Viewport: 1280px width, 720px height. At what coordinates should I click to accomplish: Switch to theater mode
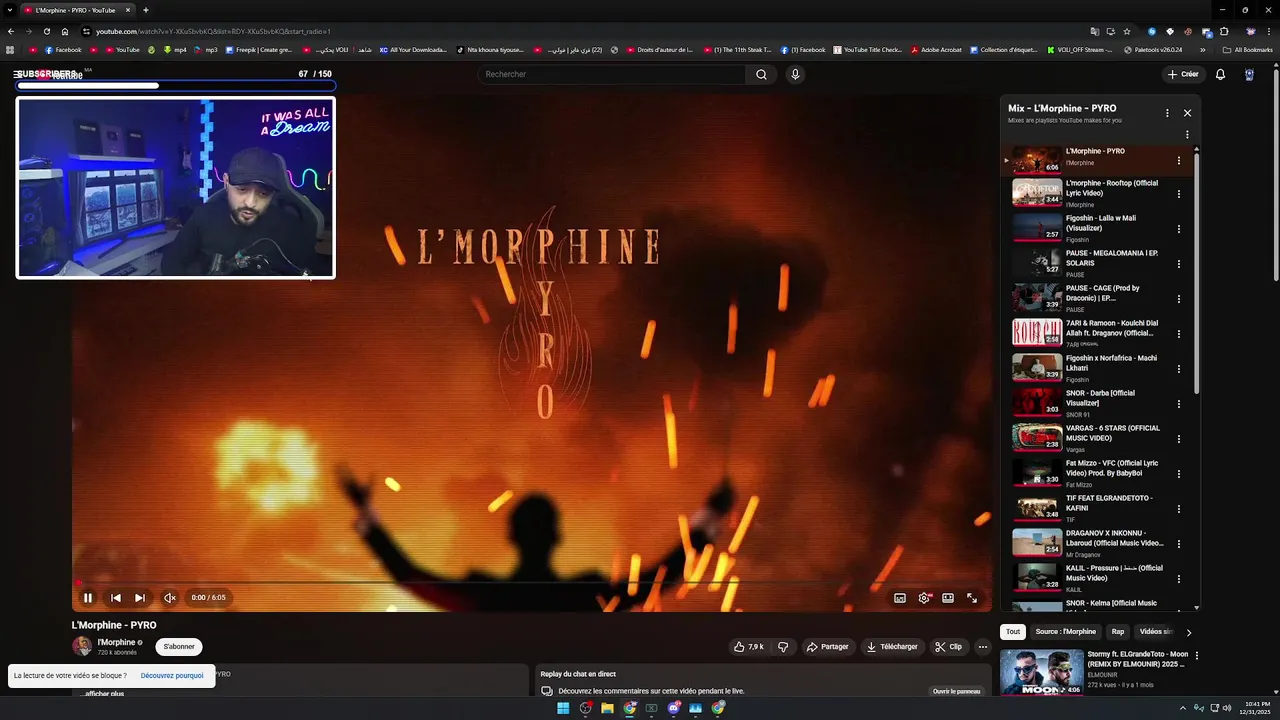click(x=948, y=598)
